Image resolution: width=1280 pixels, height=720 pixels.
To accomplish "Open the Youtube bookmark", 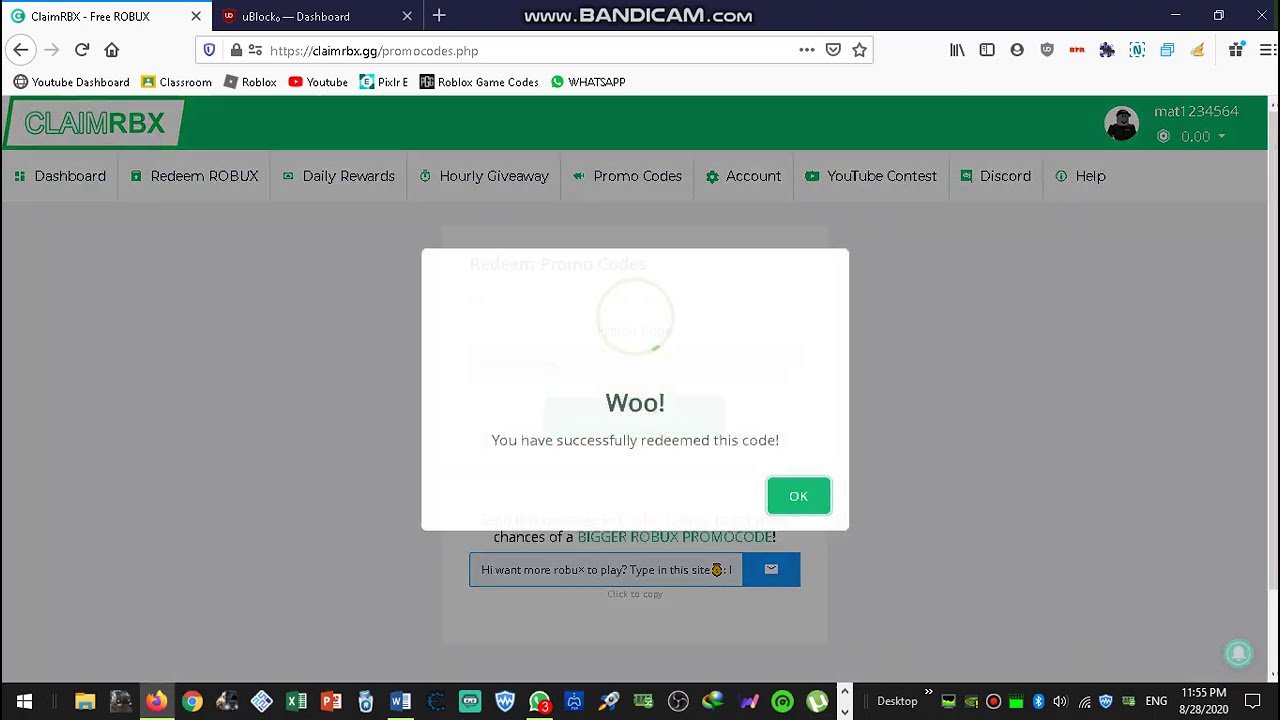I will point(318,82).
